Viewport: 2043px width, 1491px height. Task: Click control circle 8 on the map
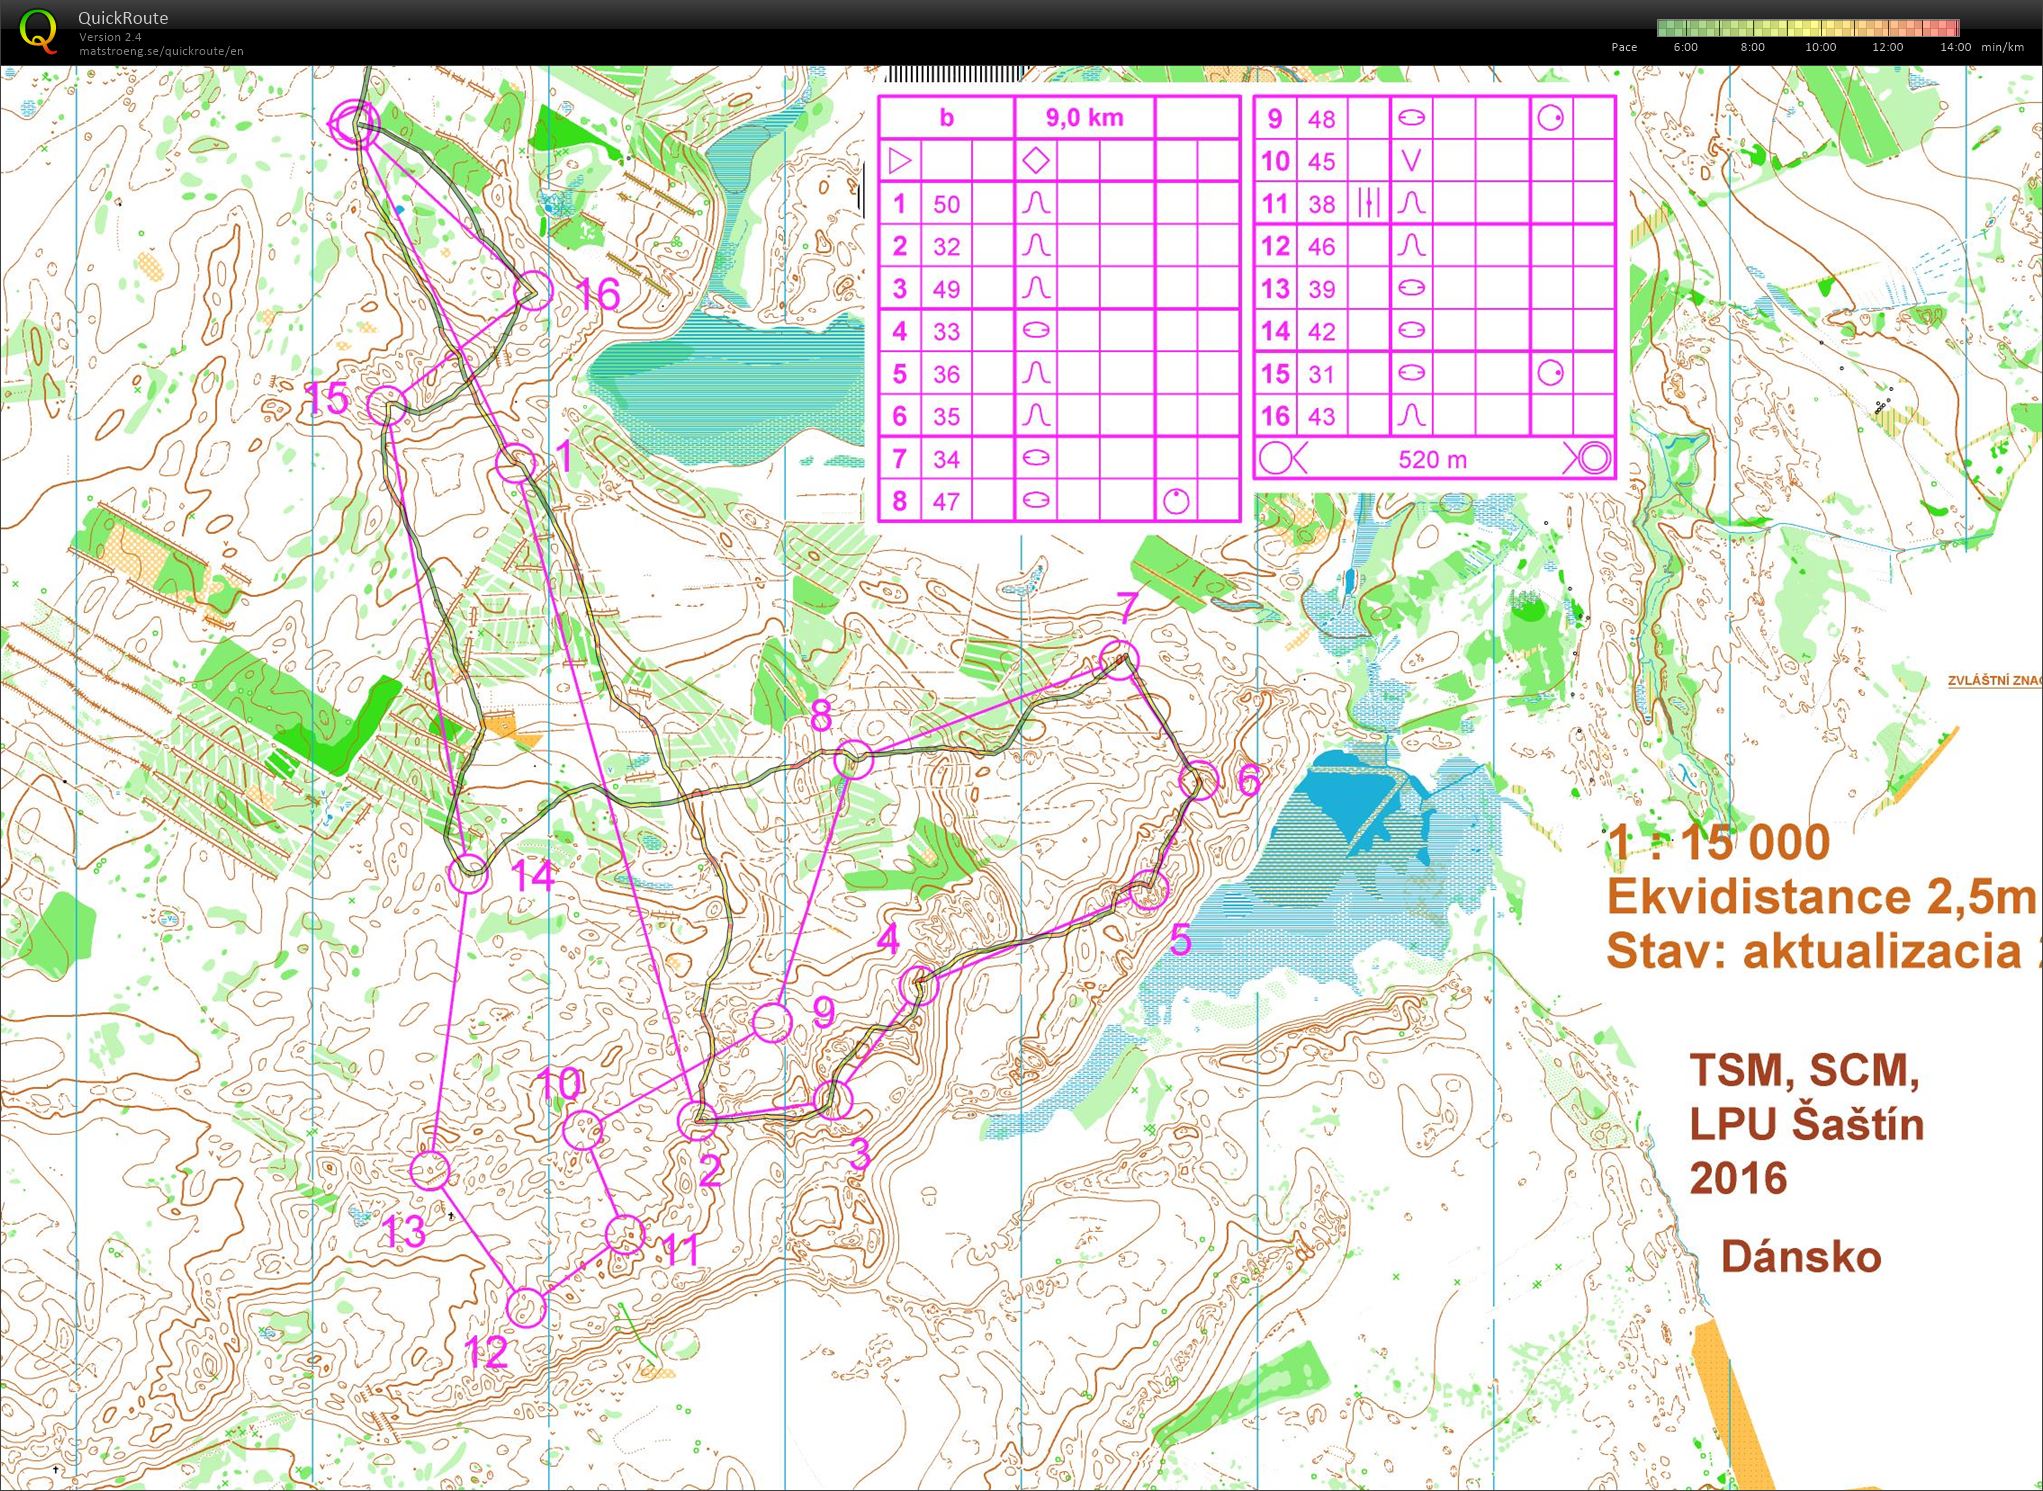[853, 760]
